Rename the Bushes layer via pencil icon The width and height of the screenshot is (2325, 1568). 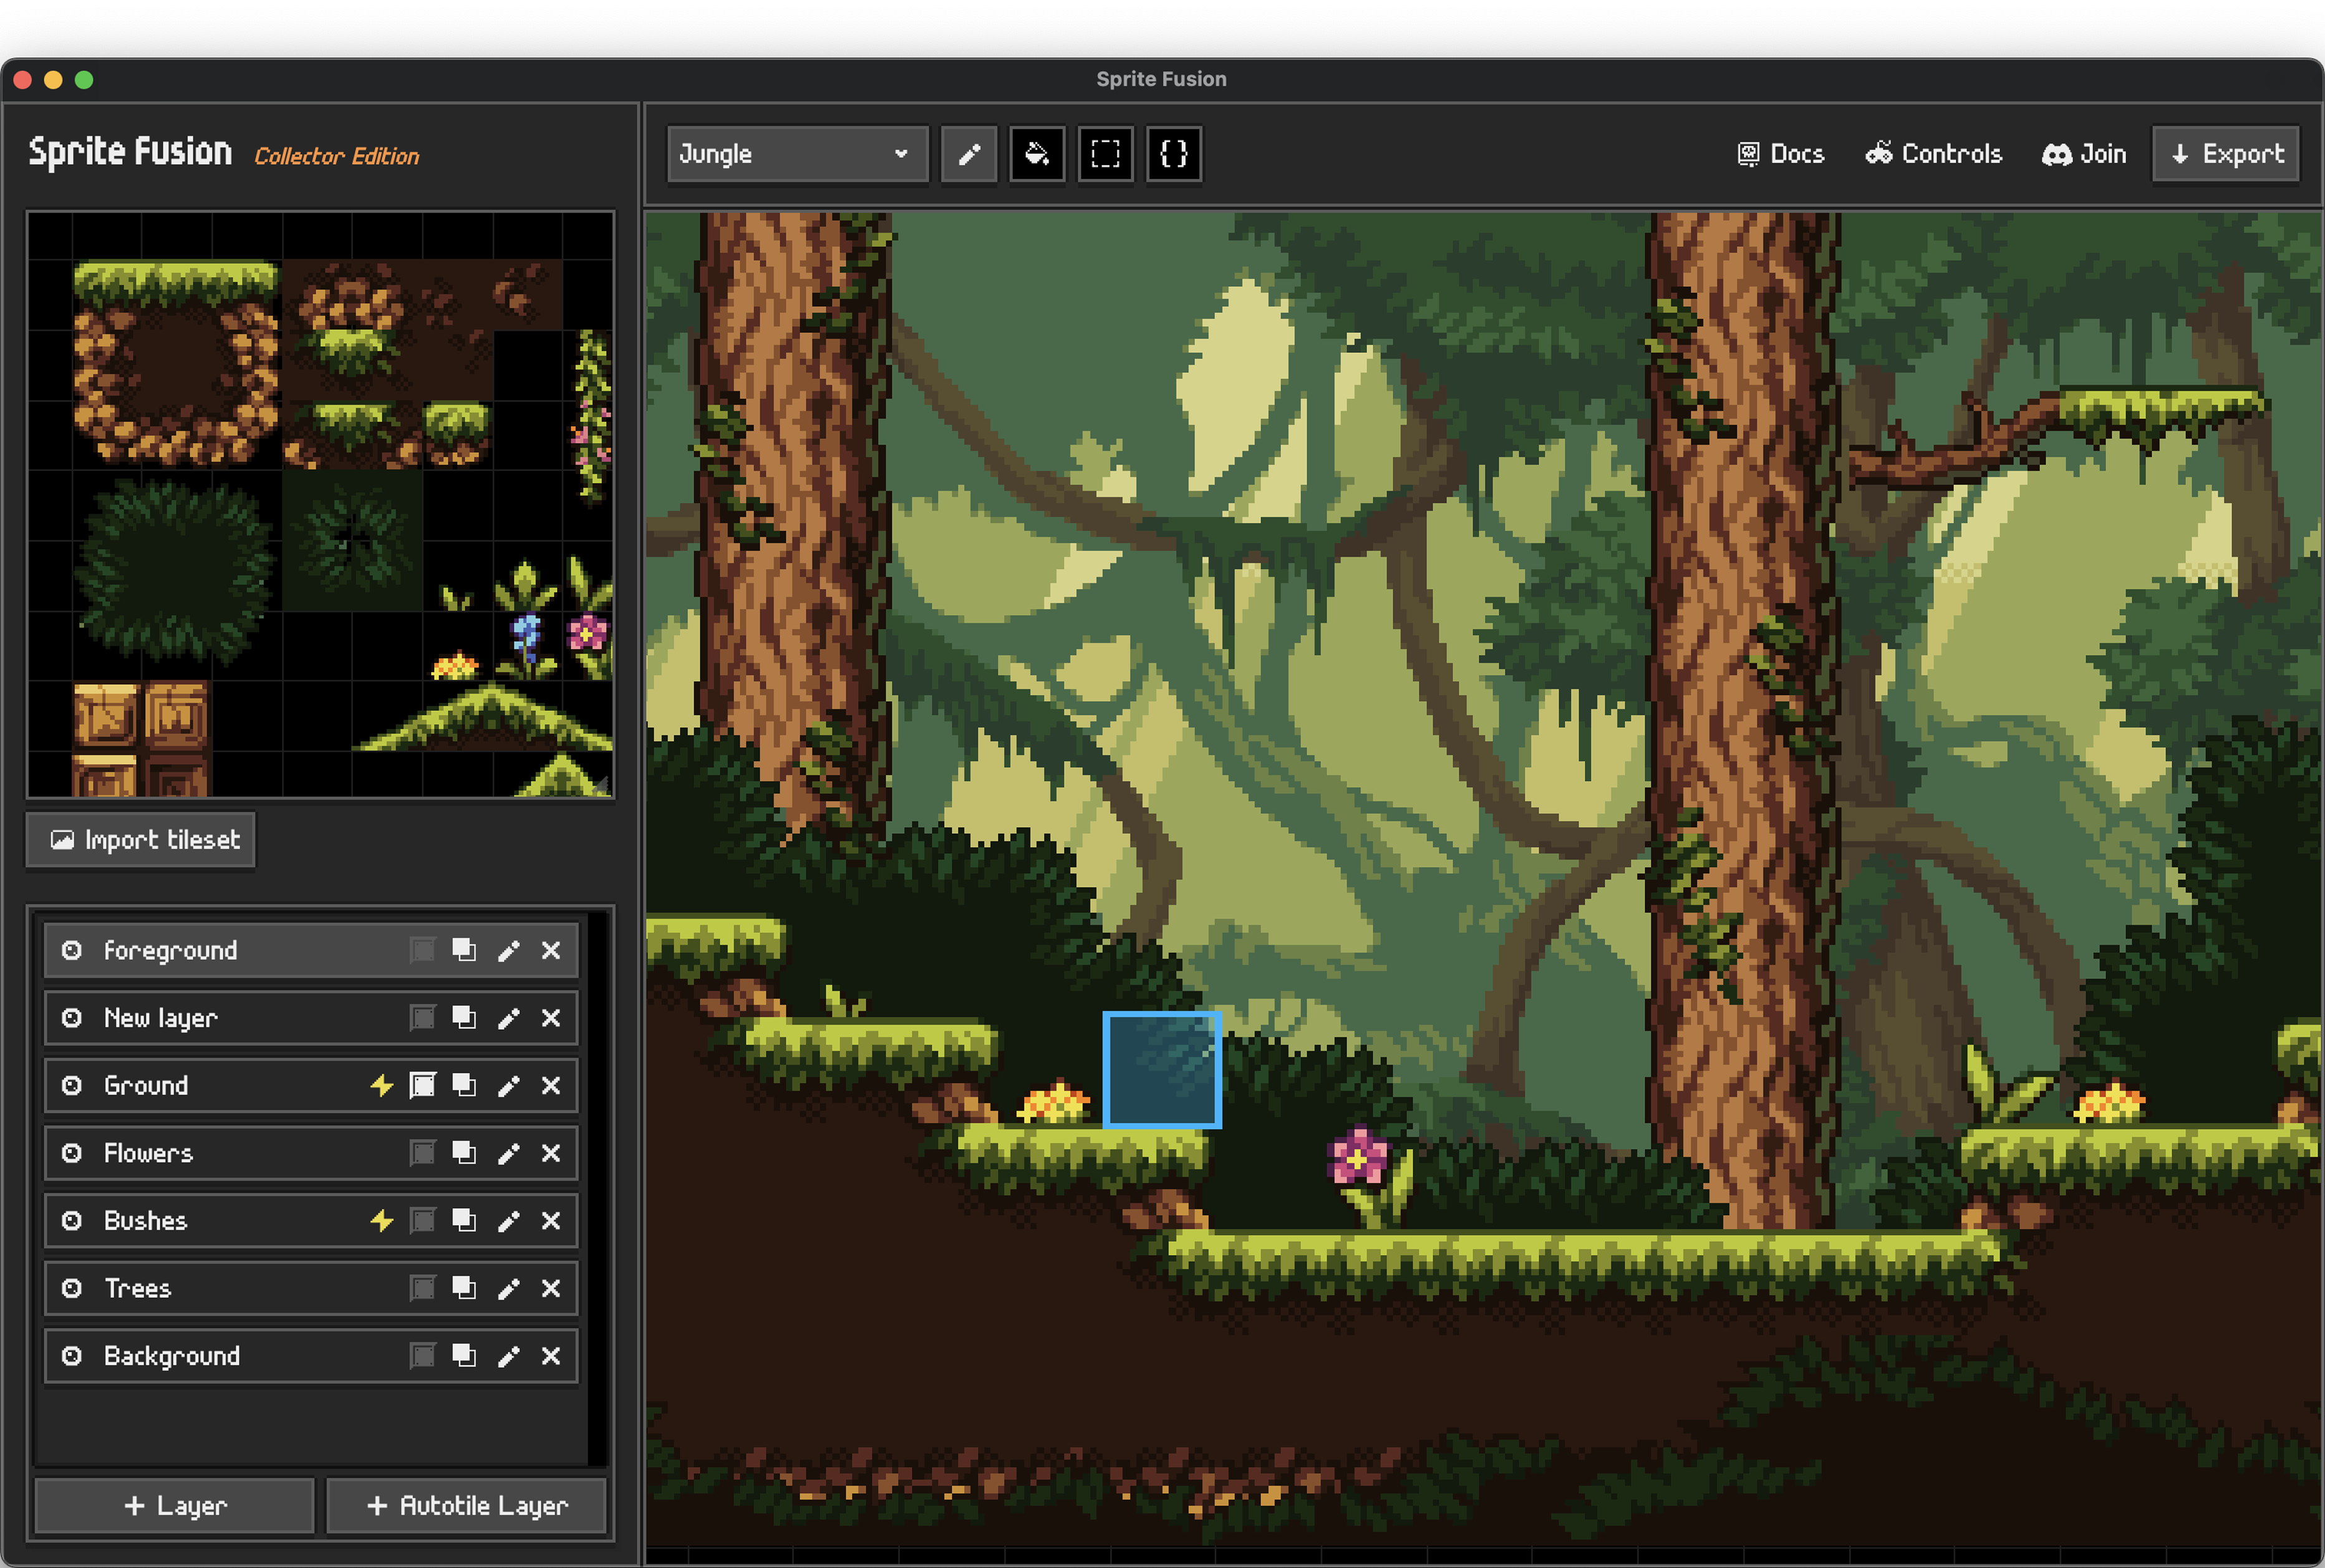click(x=509, y=1221)
